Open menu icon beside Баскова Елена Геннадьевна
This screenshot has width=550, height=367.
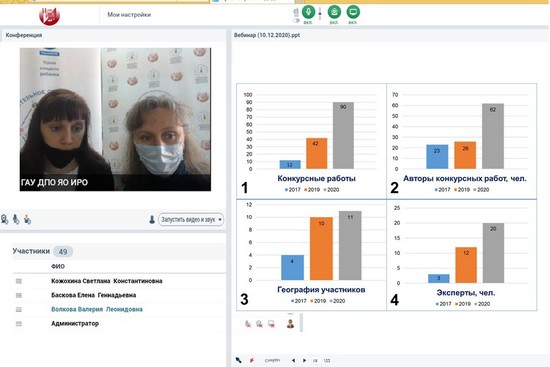click(x=19, y=295)
